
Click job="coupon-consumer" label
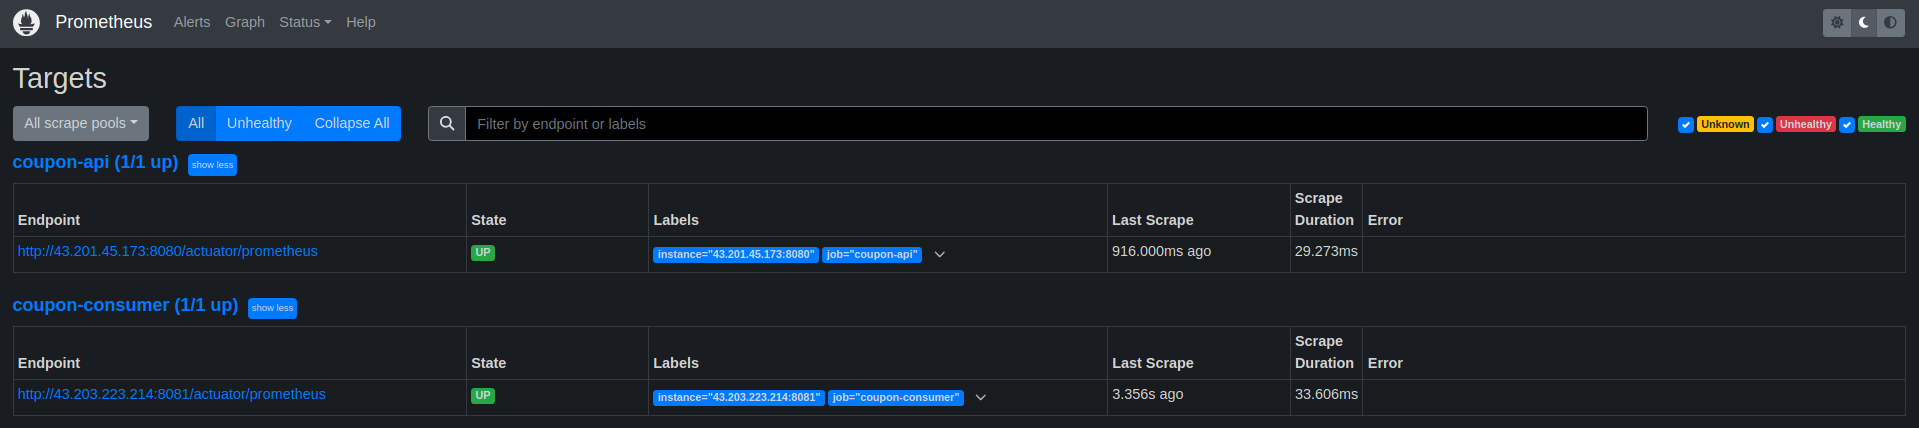896,398
